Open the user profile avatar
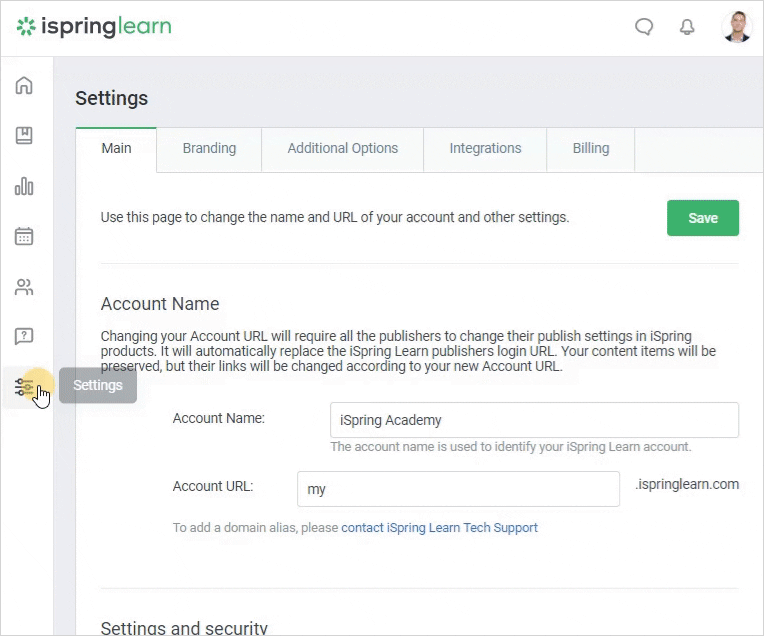The image size is (764, 636). (x=736, y=27)
